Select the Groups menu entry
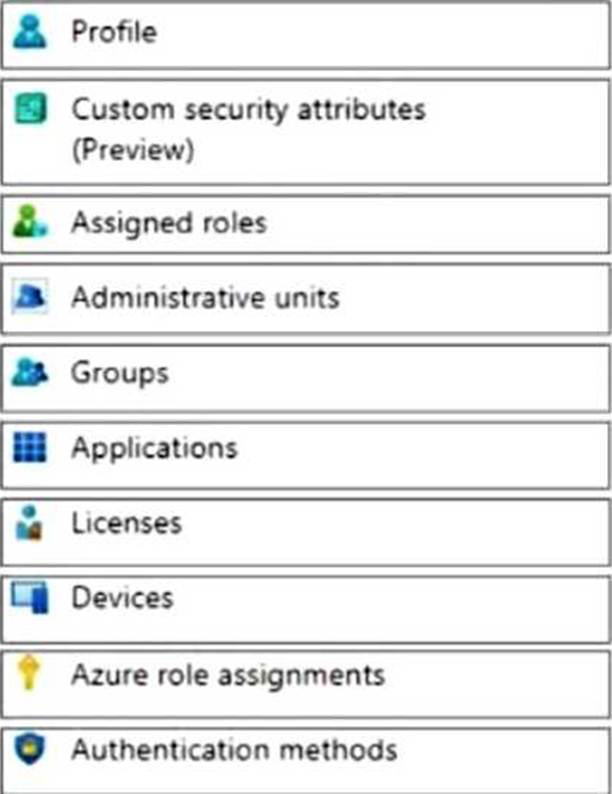The image size is (612, 794). coord(119,373)
